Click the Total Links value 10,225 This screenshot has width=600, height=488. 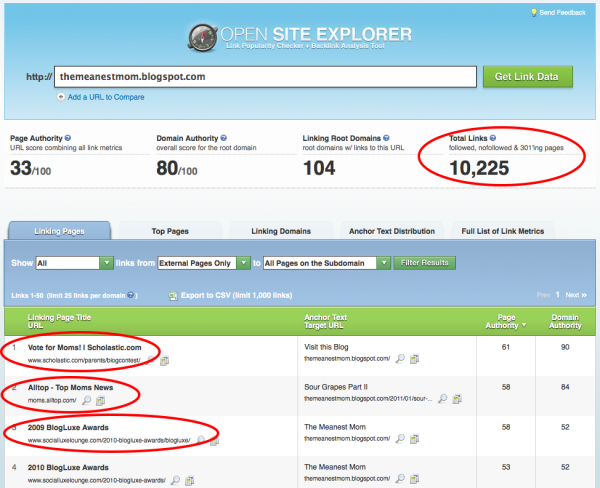tap(479, 168)
